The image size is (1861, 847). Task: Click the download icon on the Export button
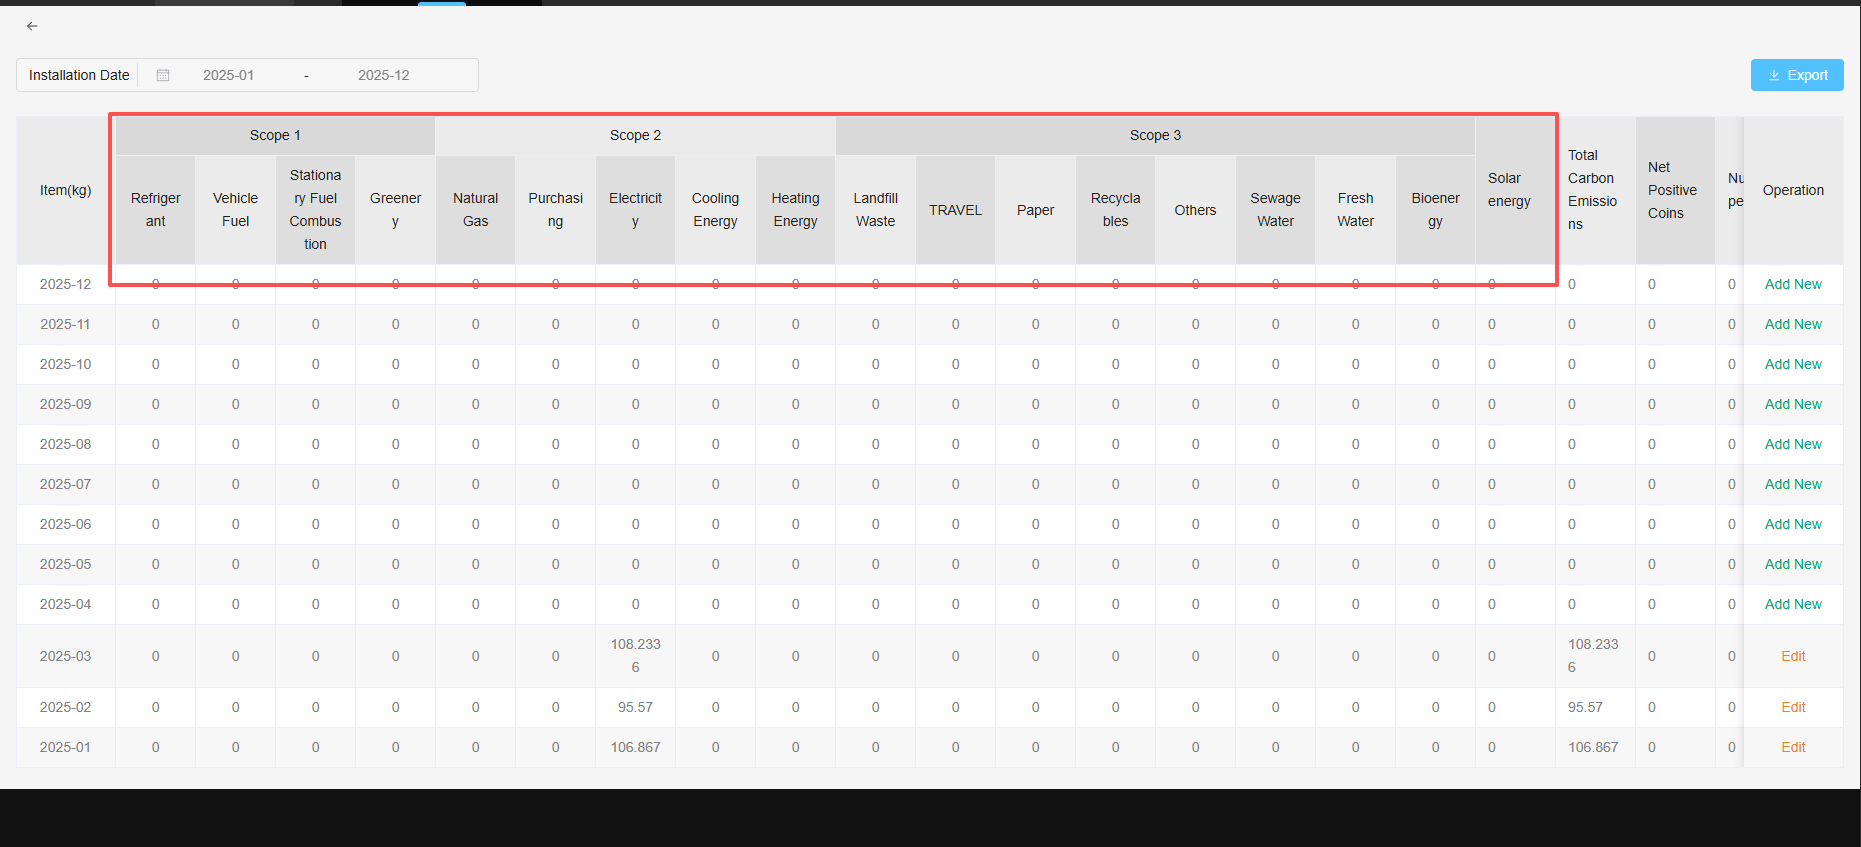click(x=1774, y=75)
